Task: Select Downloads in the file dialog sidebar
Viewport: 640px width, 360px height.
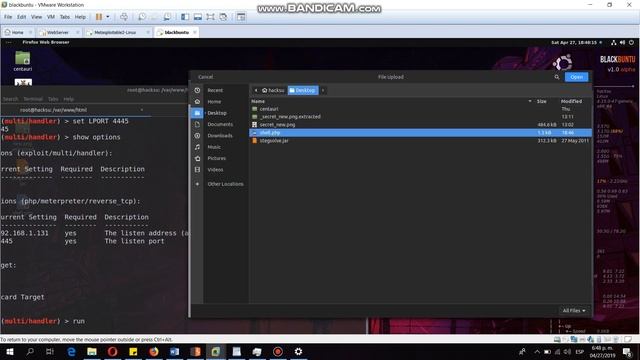Action: point(220,136)
